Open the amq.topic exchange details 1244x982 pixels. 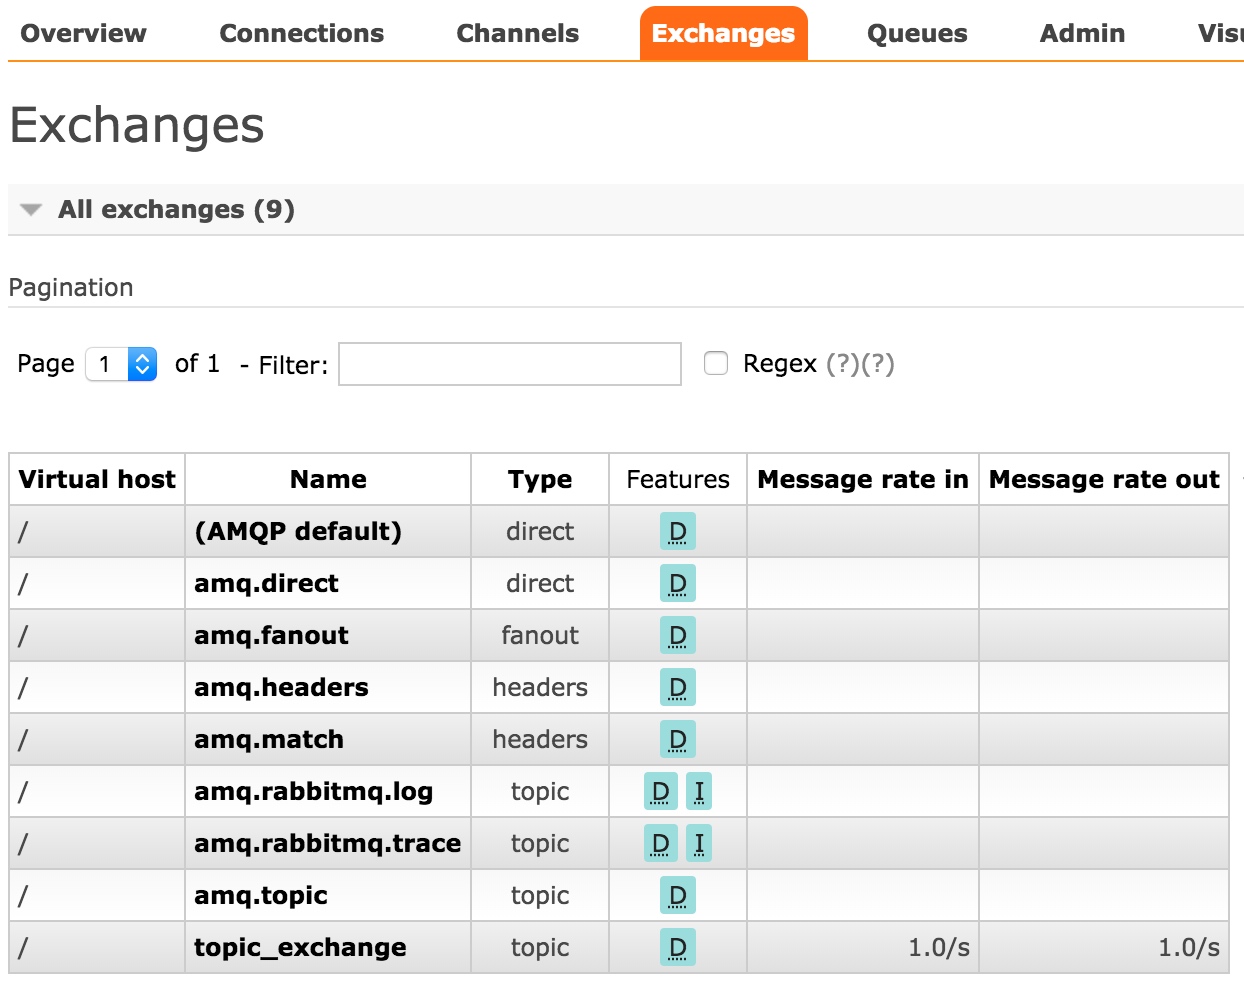[x=261, y=895]
